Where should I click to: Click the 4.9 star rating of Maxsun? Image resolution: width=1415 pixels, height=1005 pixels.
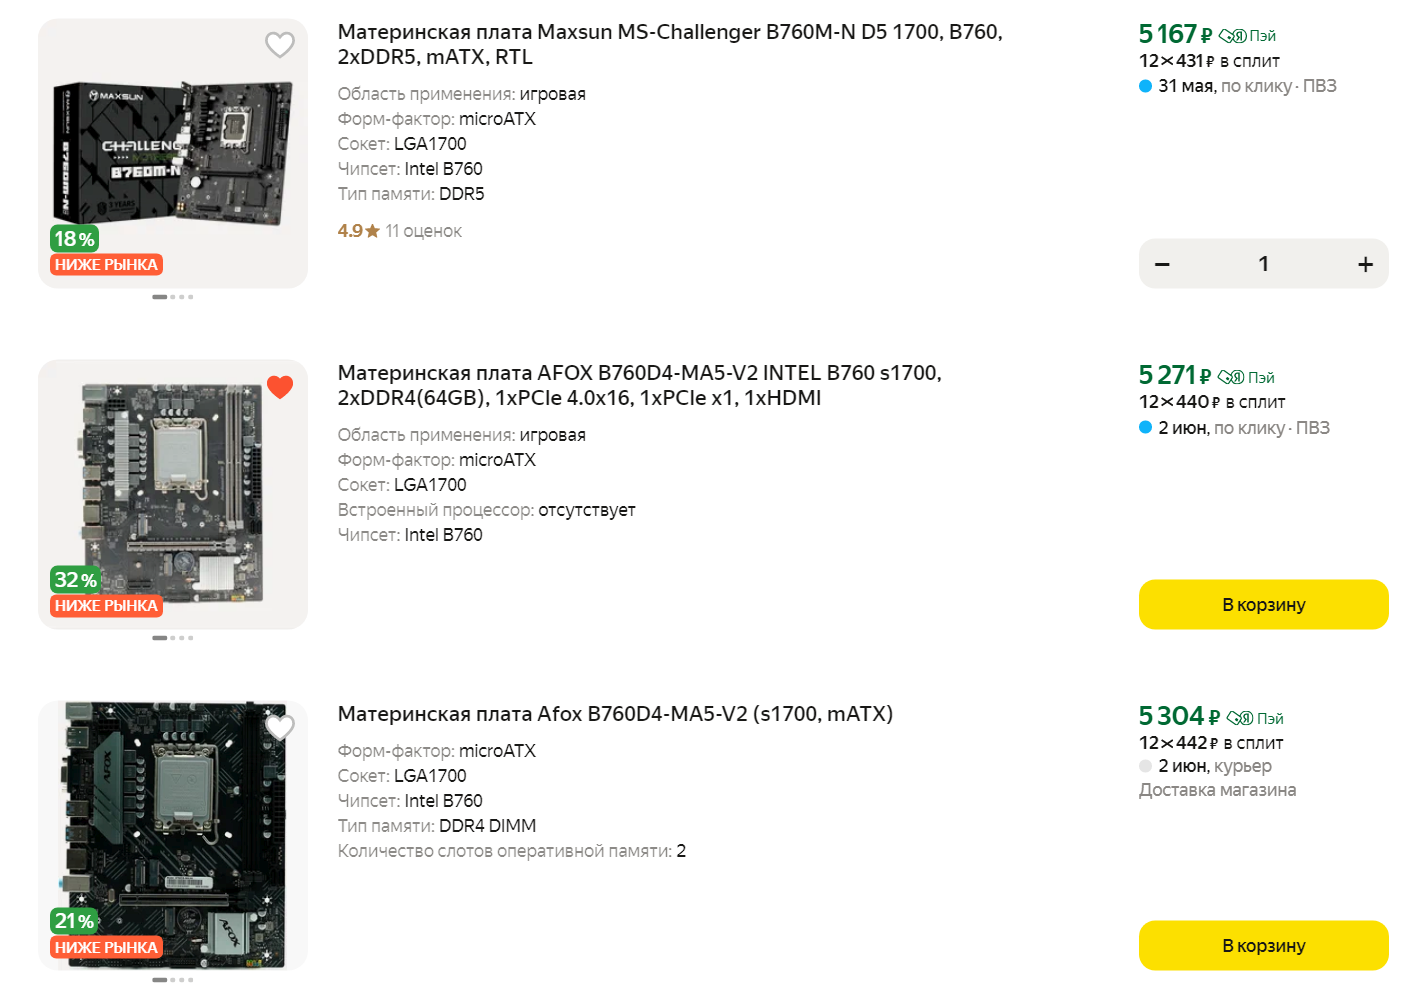358,231
